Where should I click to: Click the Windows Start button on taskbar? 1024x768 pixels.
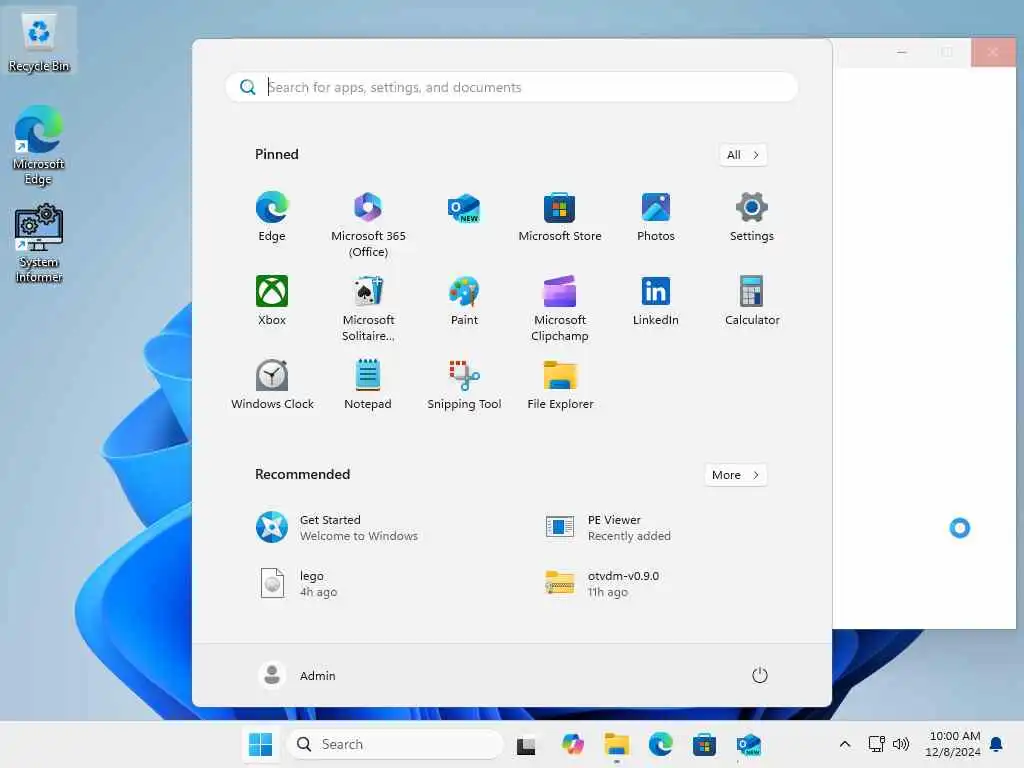(x=261, y=744)
